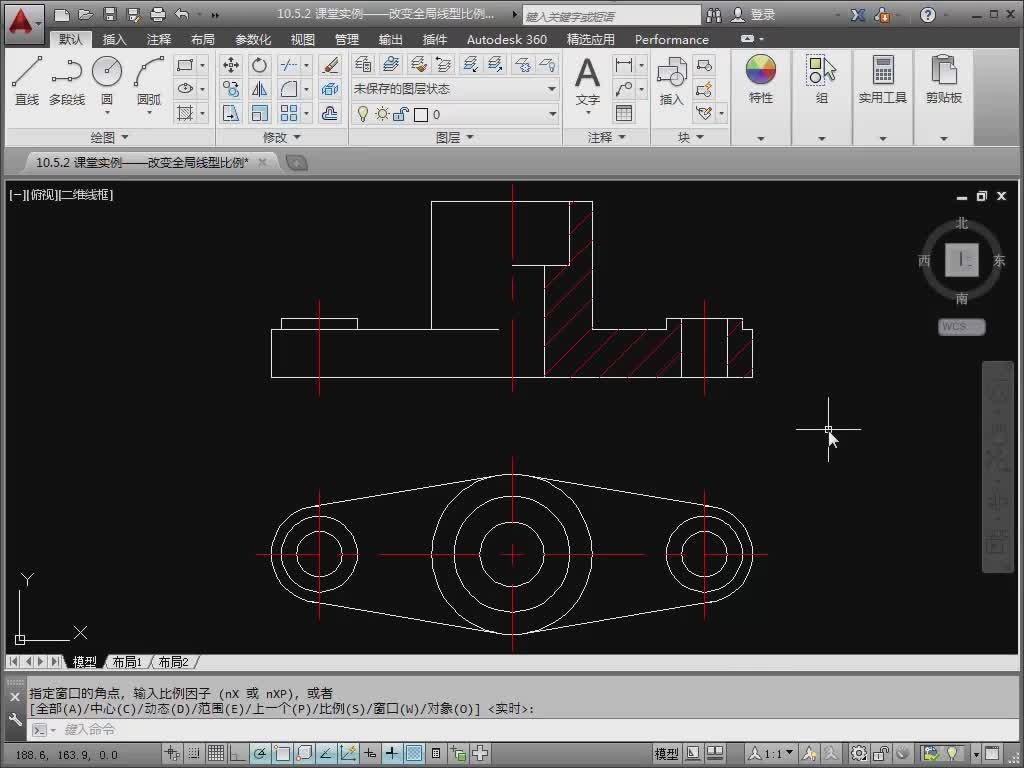The height and width of the screenshot is (768, 1024).
Task: Click the viewport label [俯视]
Action: pyautogui.click(x=42, y=194)
